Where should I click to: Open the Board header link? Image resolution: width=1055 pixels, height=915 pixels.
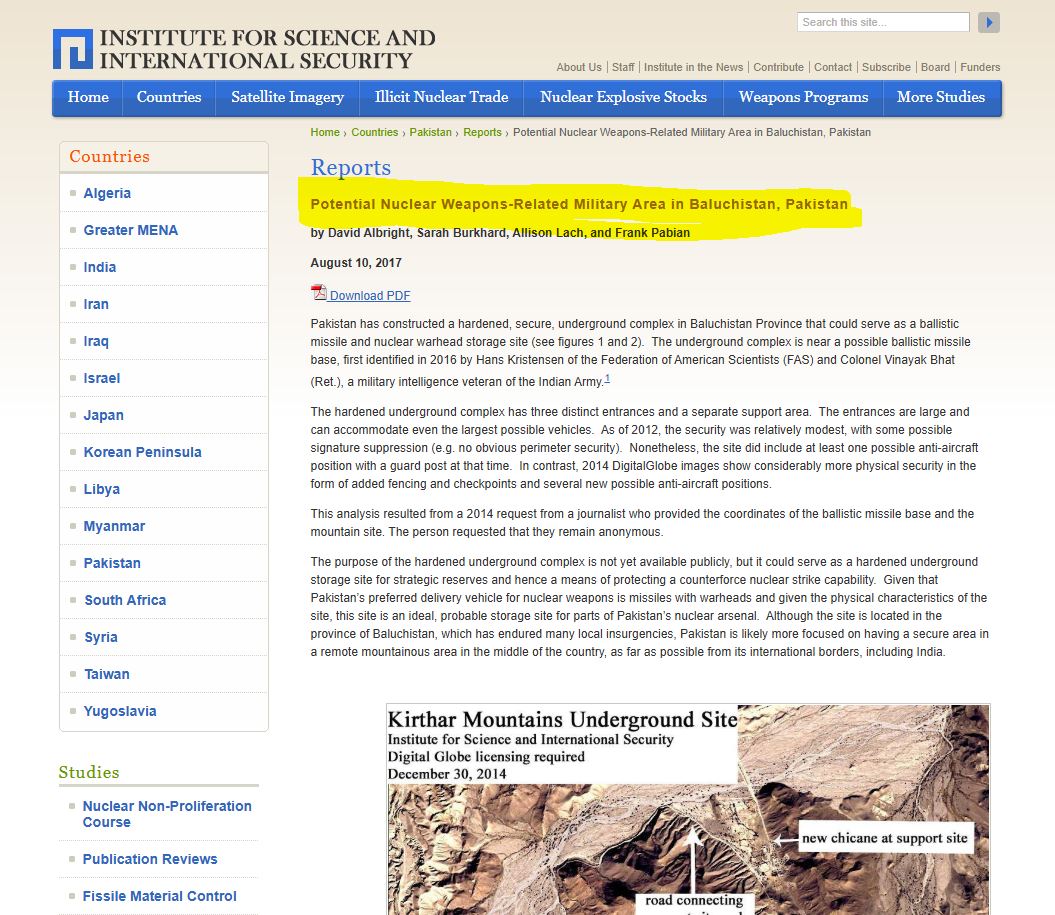935,67
